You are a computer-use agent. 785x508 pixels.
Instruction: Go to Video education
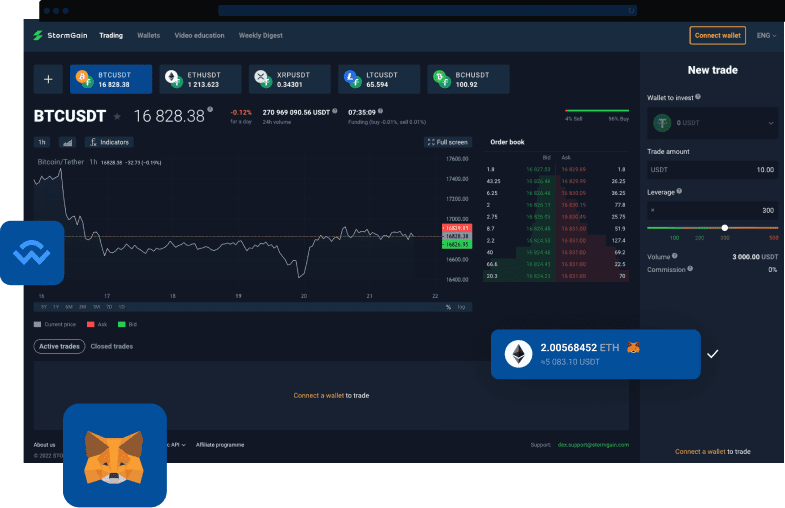[x=199, y=36]
